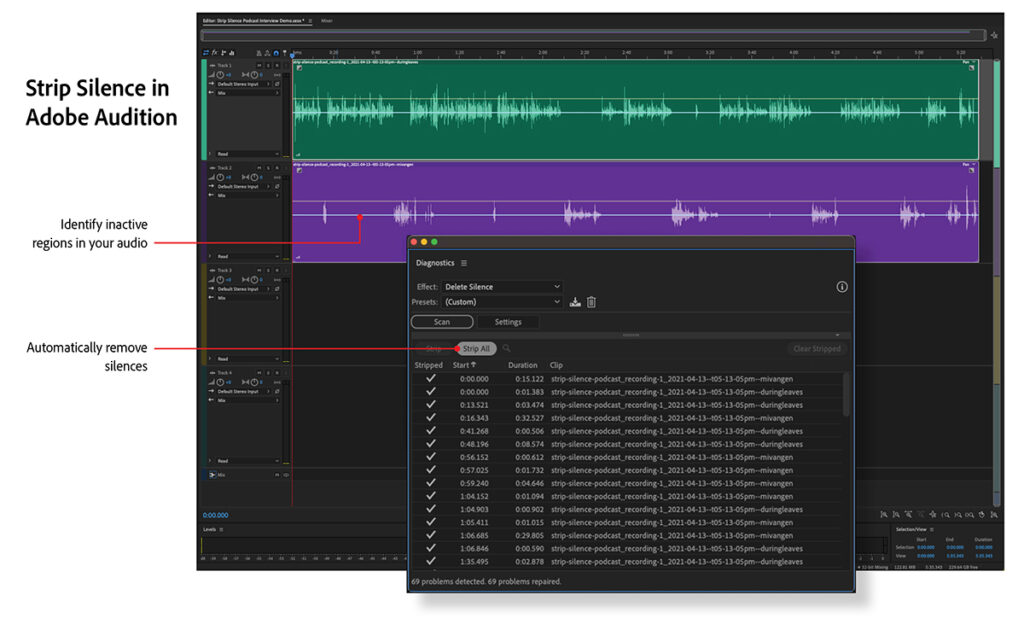Open Track 1 Default Stereo Input dropdown
Screen dimensions: 1024x618
click(244, 84)
